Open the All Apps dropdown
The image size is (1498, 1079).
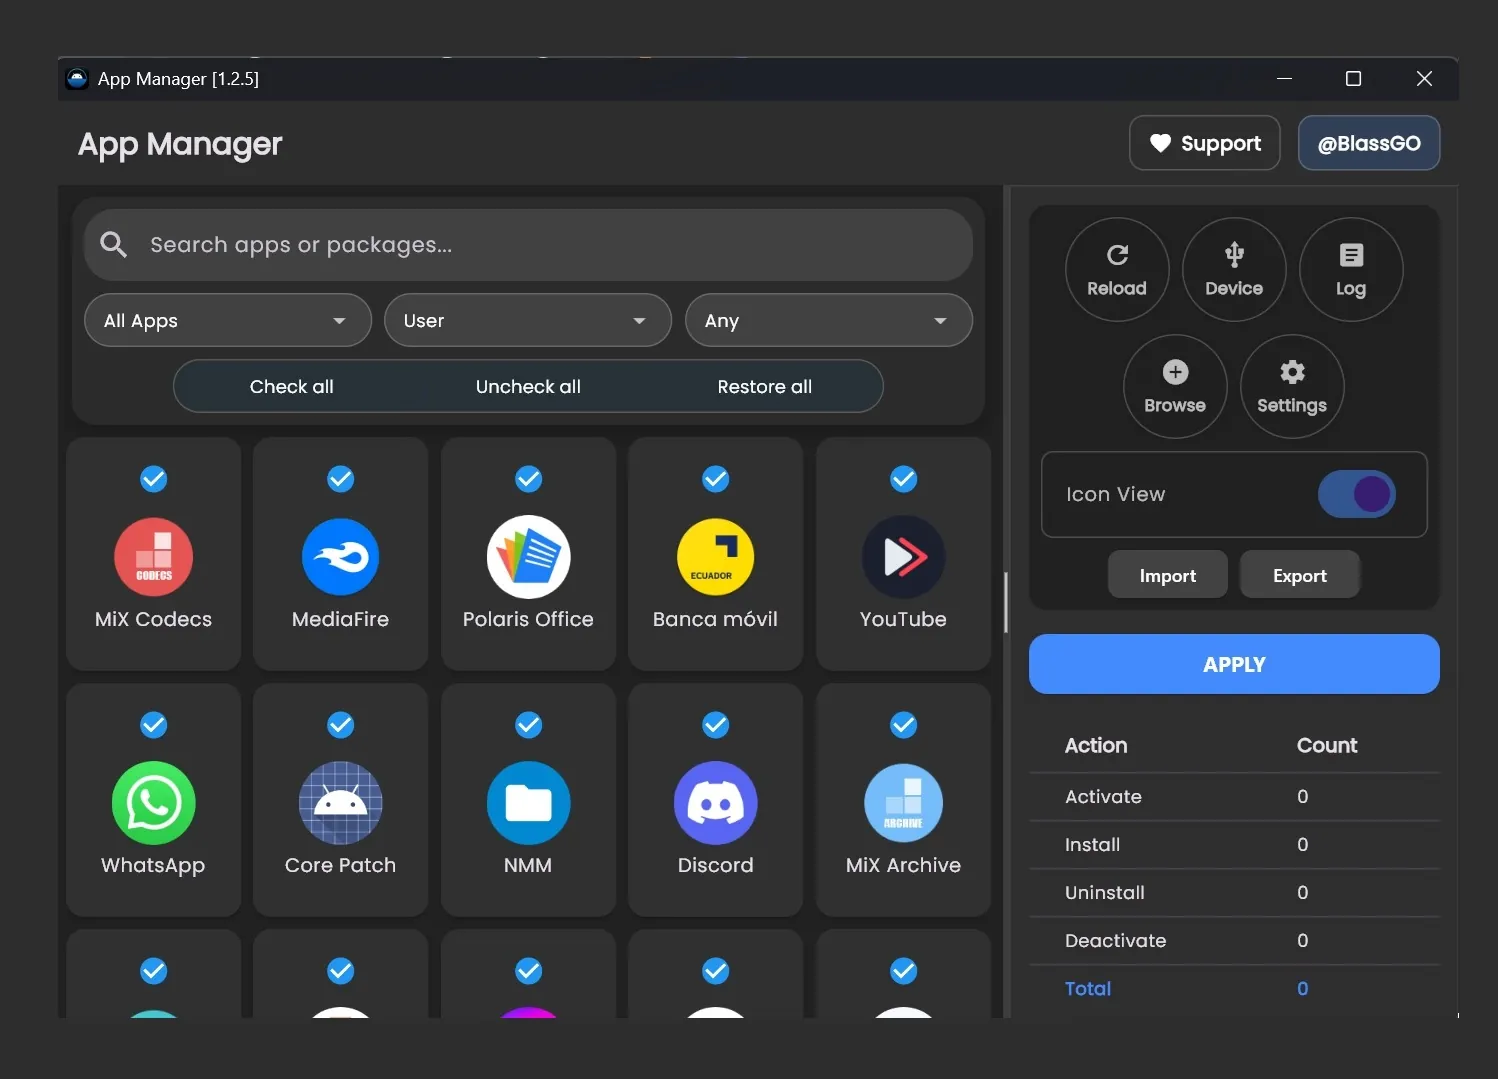click(227, 320)
